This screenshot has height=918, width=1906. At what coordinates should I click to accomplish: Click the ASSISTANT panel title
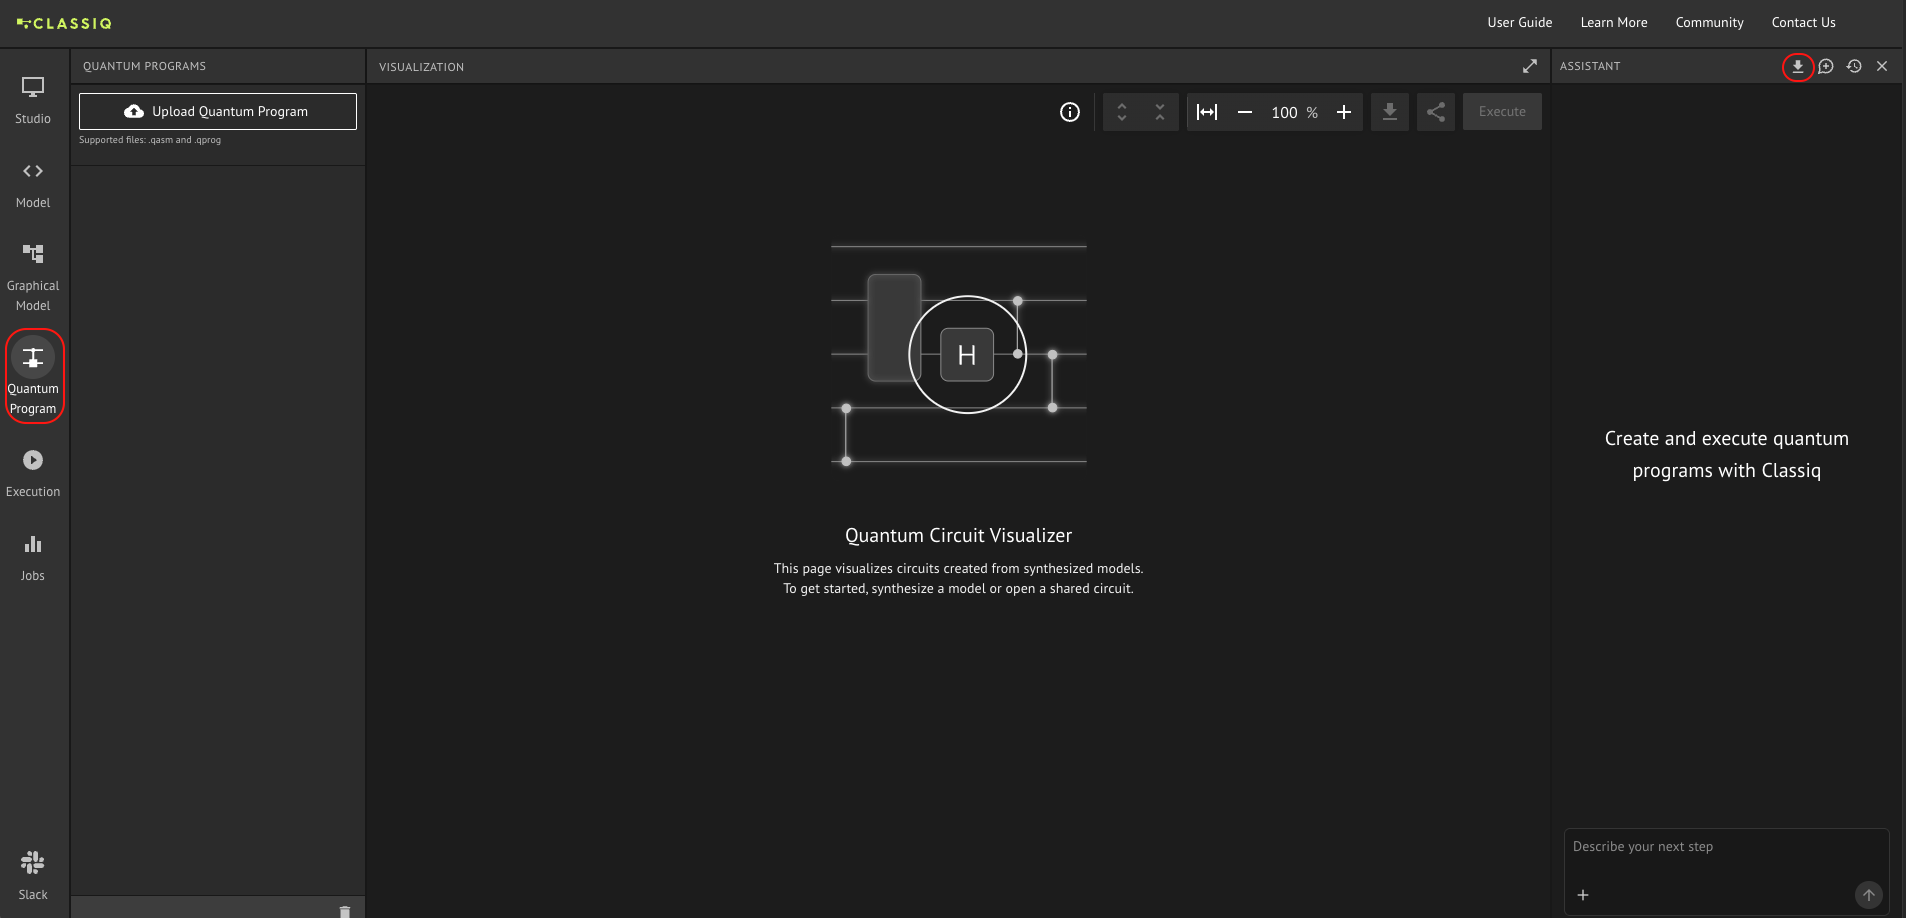[1590, 66]
